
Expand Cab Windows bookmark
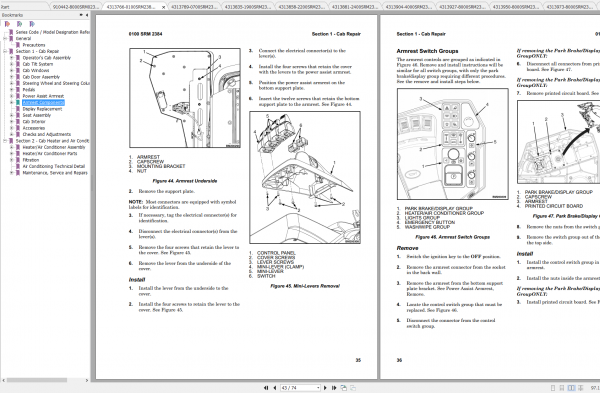(11, 70)
